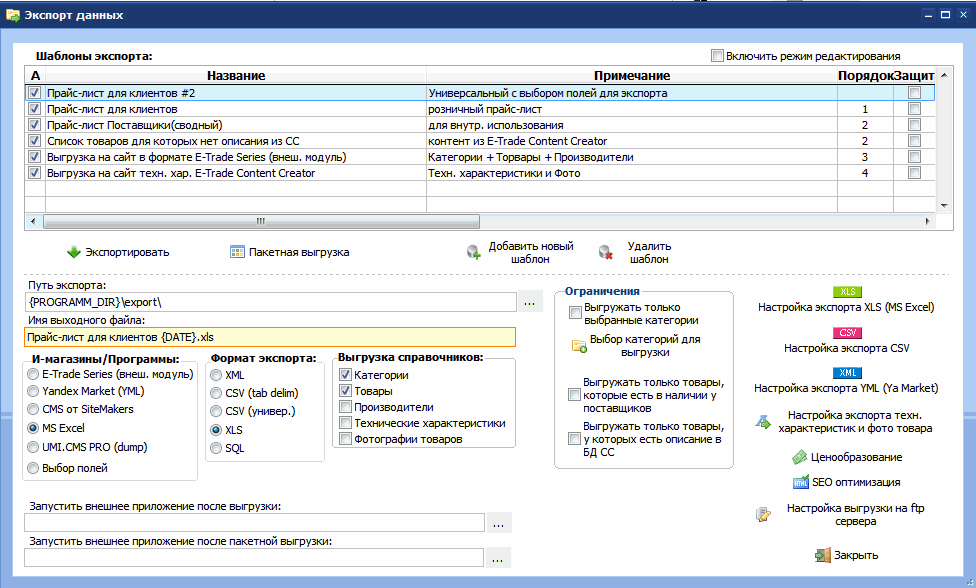Click the Выбор категорий folder icon
Viewport: 976px width, 588px height.
click(580, 346)
